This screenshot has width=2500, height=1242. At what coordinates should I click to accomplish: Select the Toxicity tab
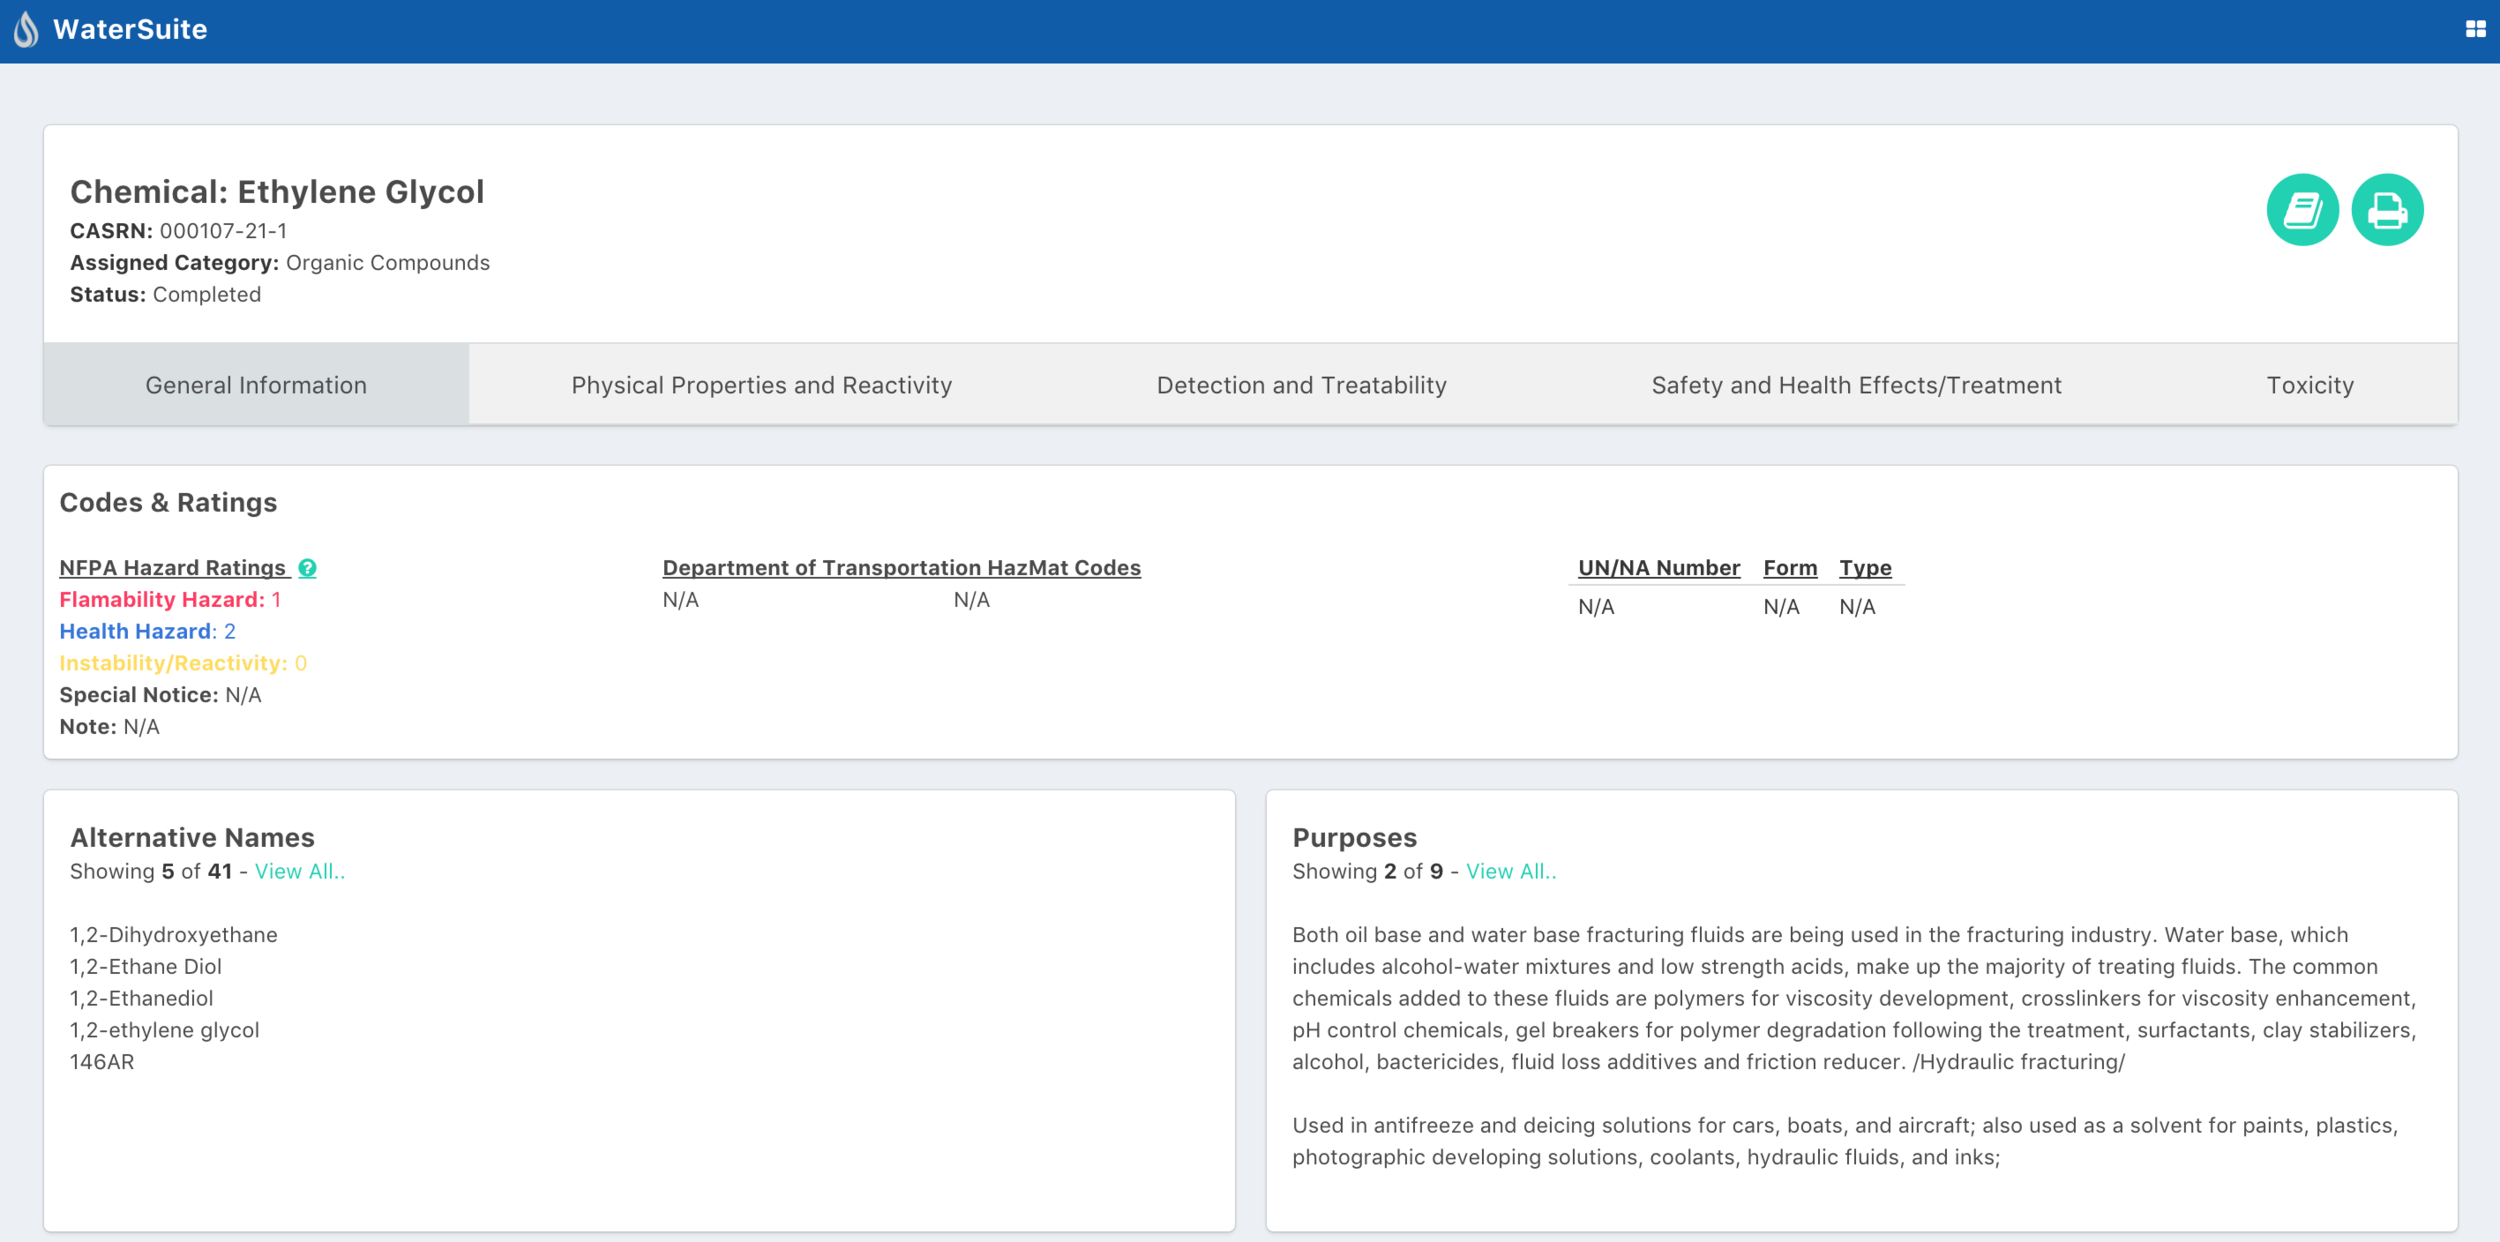2310,384
